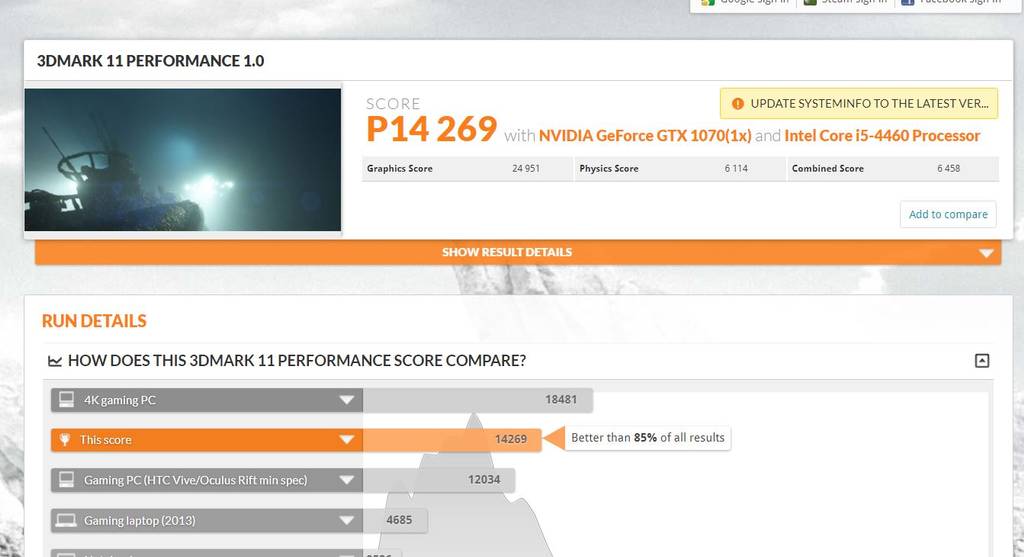Click the Combined Score value 6 458
1024x557 pixels.
[x=948, y=168]
